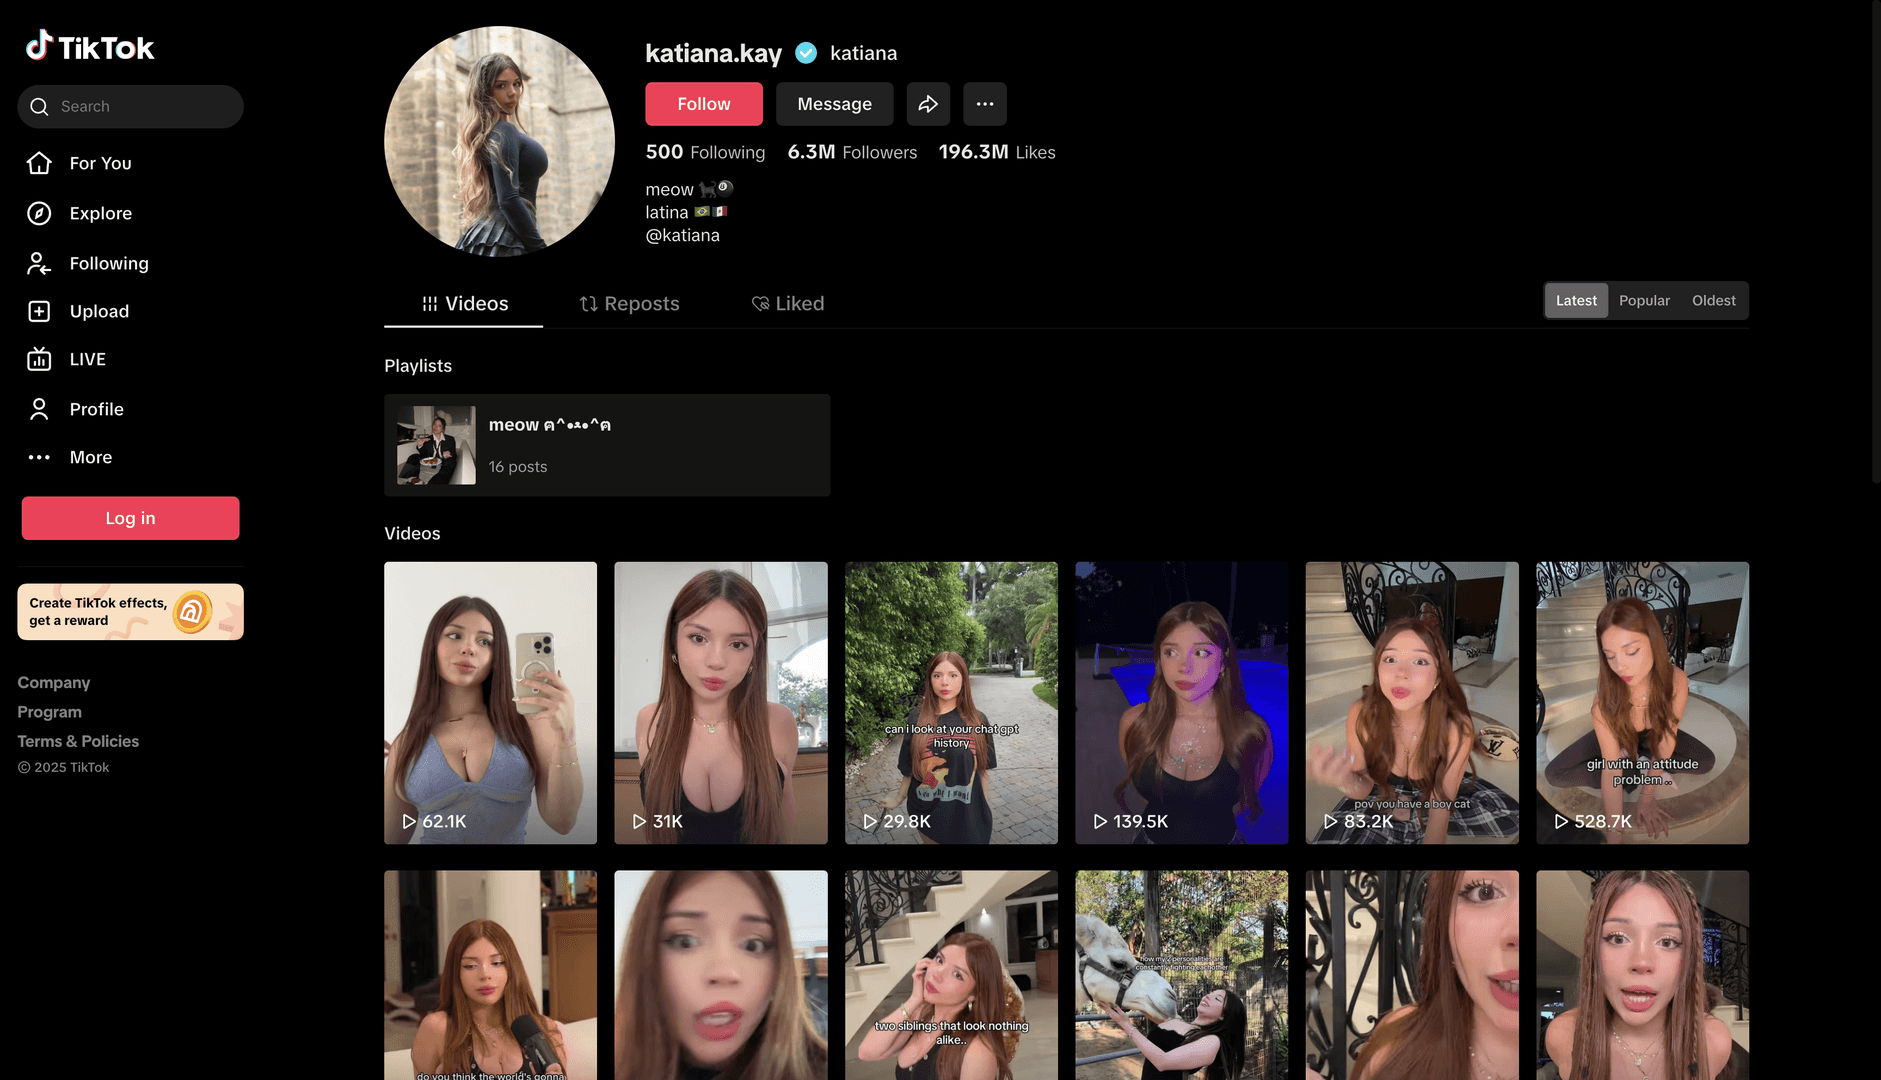Sort videos by Popular

1644,301
